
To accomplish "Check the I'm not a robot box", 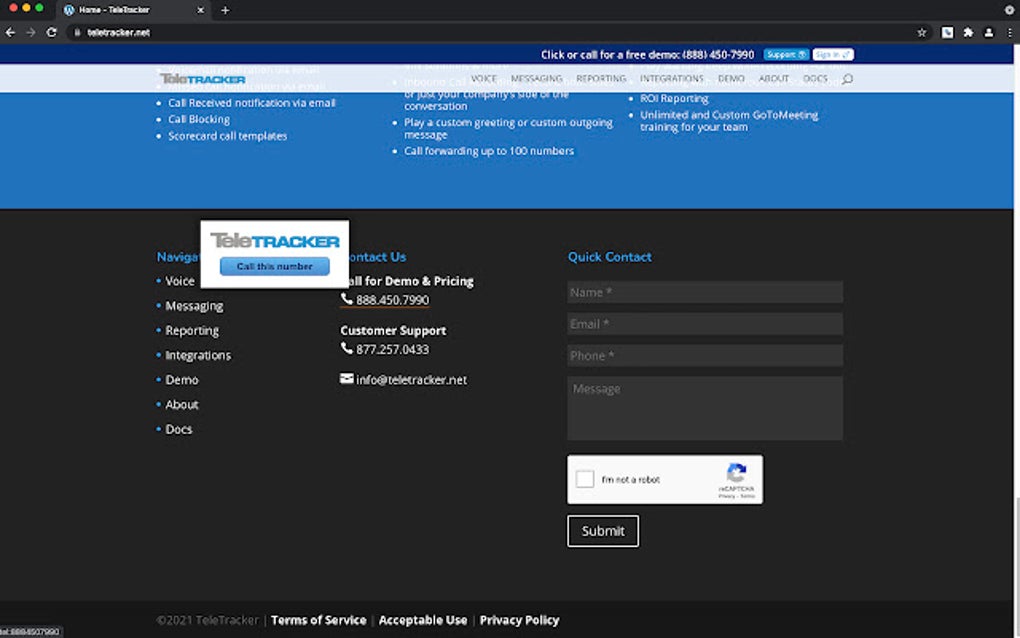I will (x=585, y=479).
